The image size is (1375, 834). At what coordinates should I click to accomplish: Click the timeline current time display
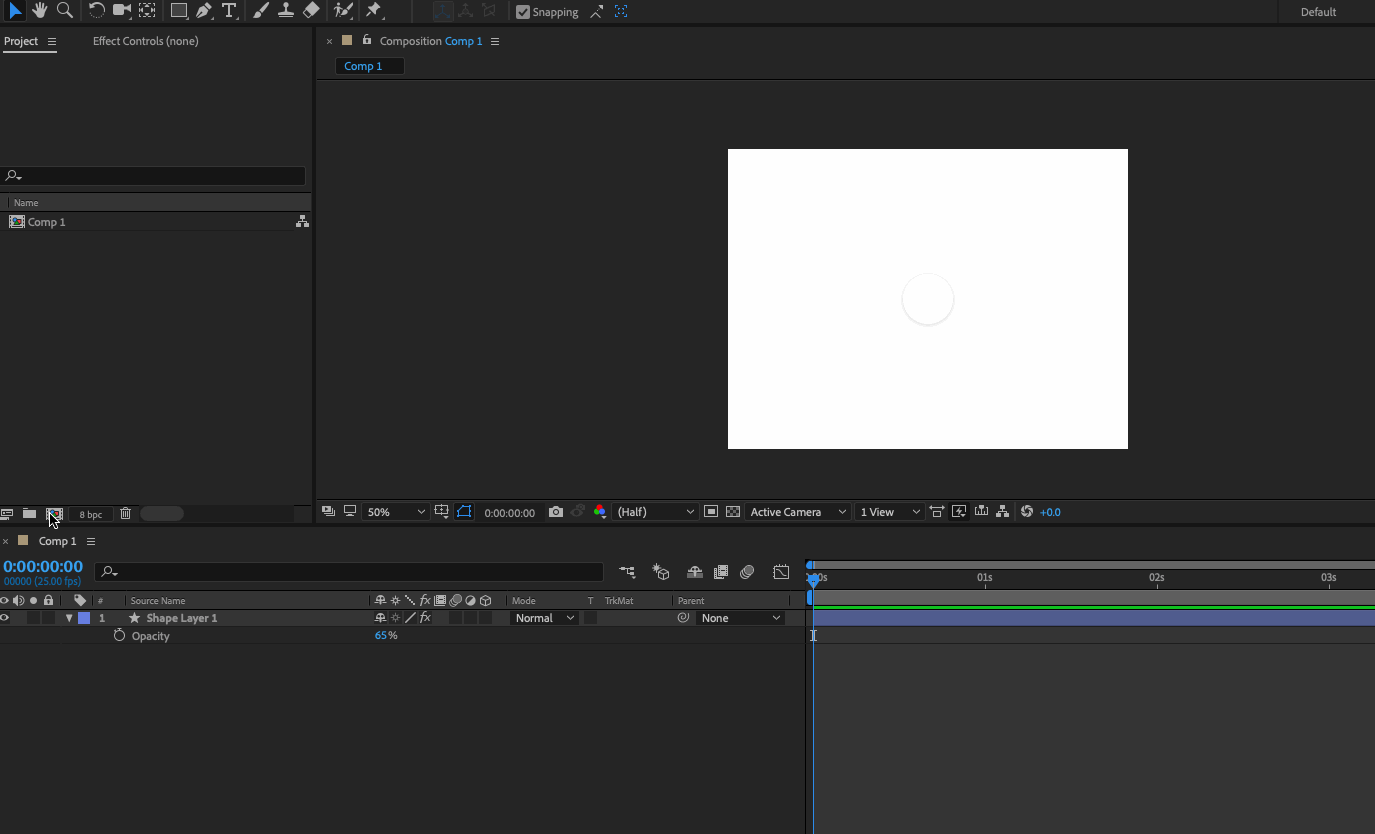(x=43, y=567)
